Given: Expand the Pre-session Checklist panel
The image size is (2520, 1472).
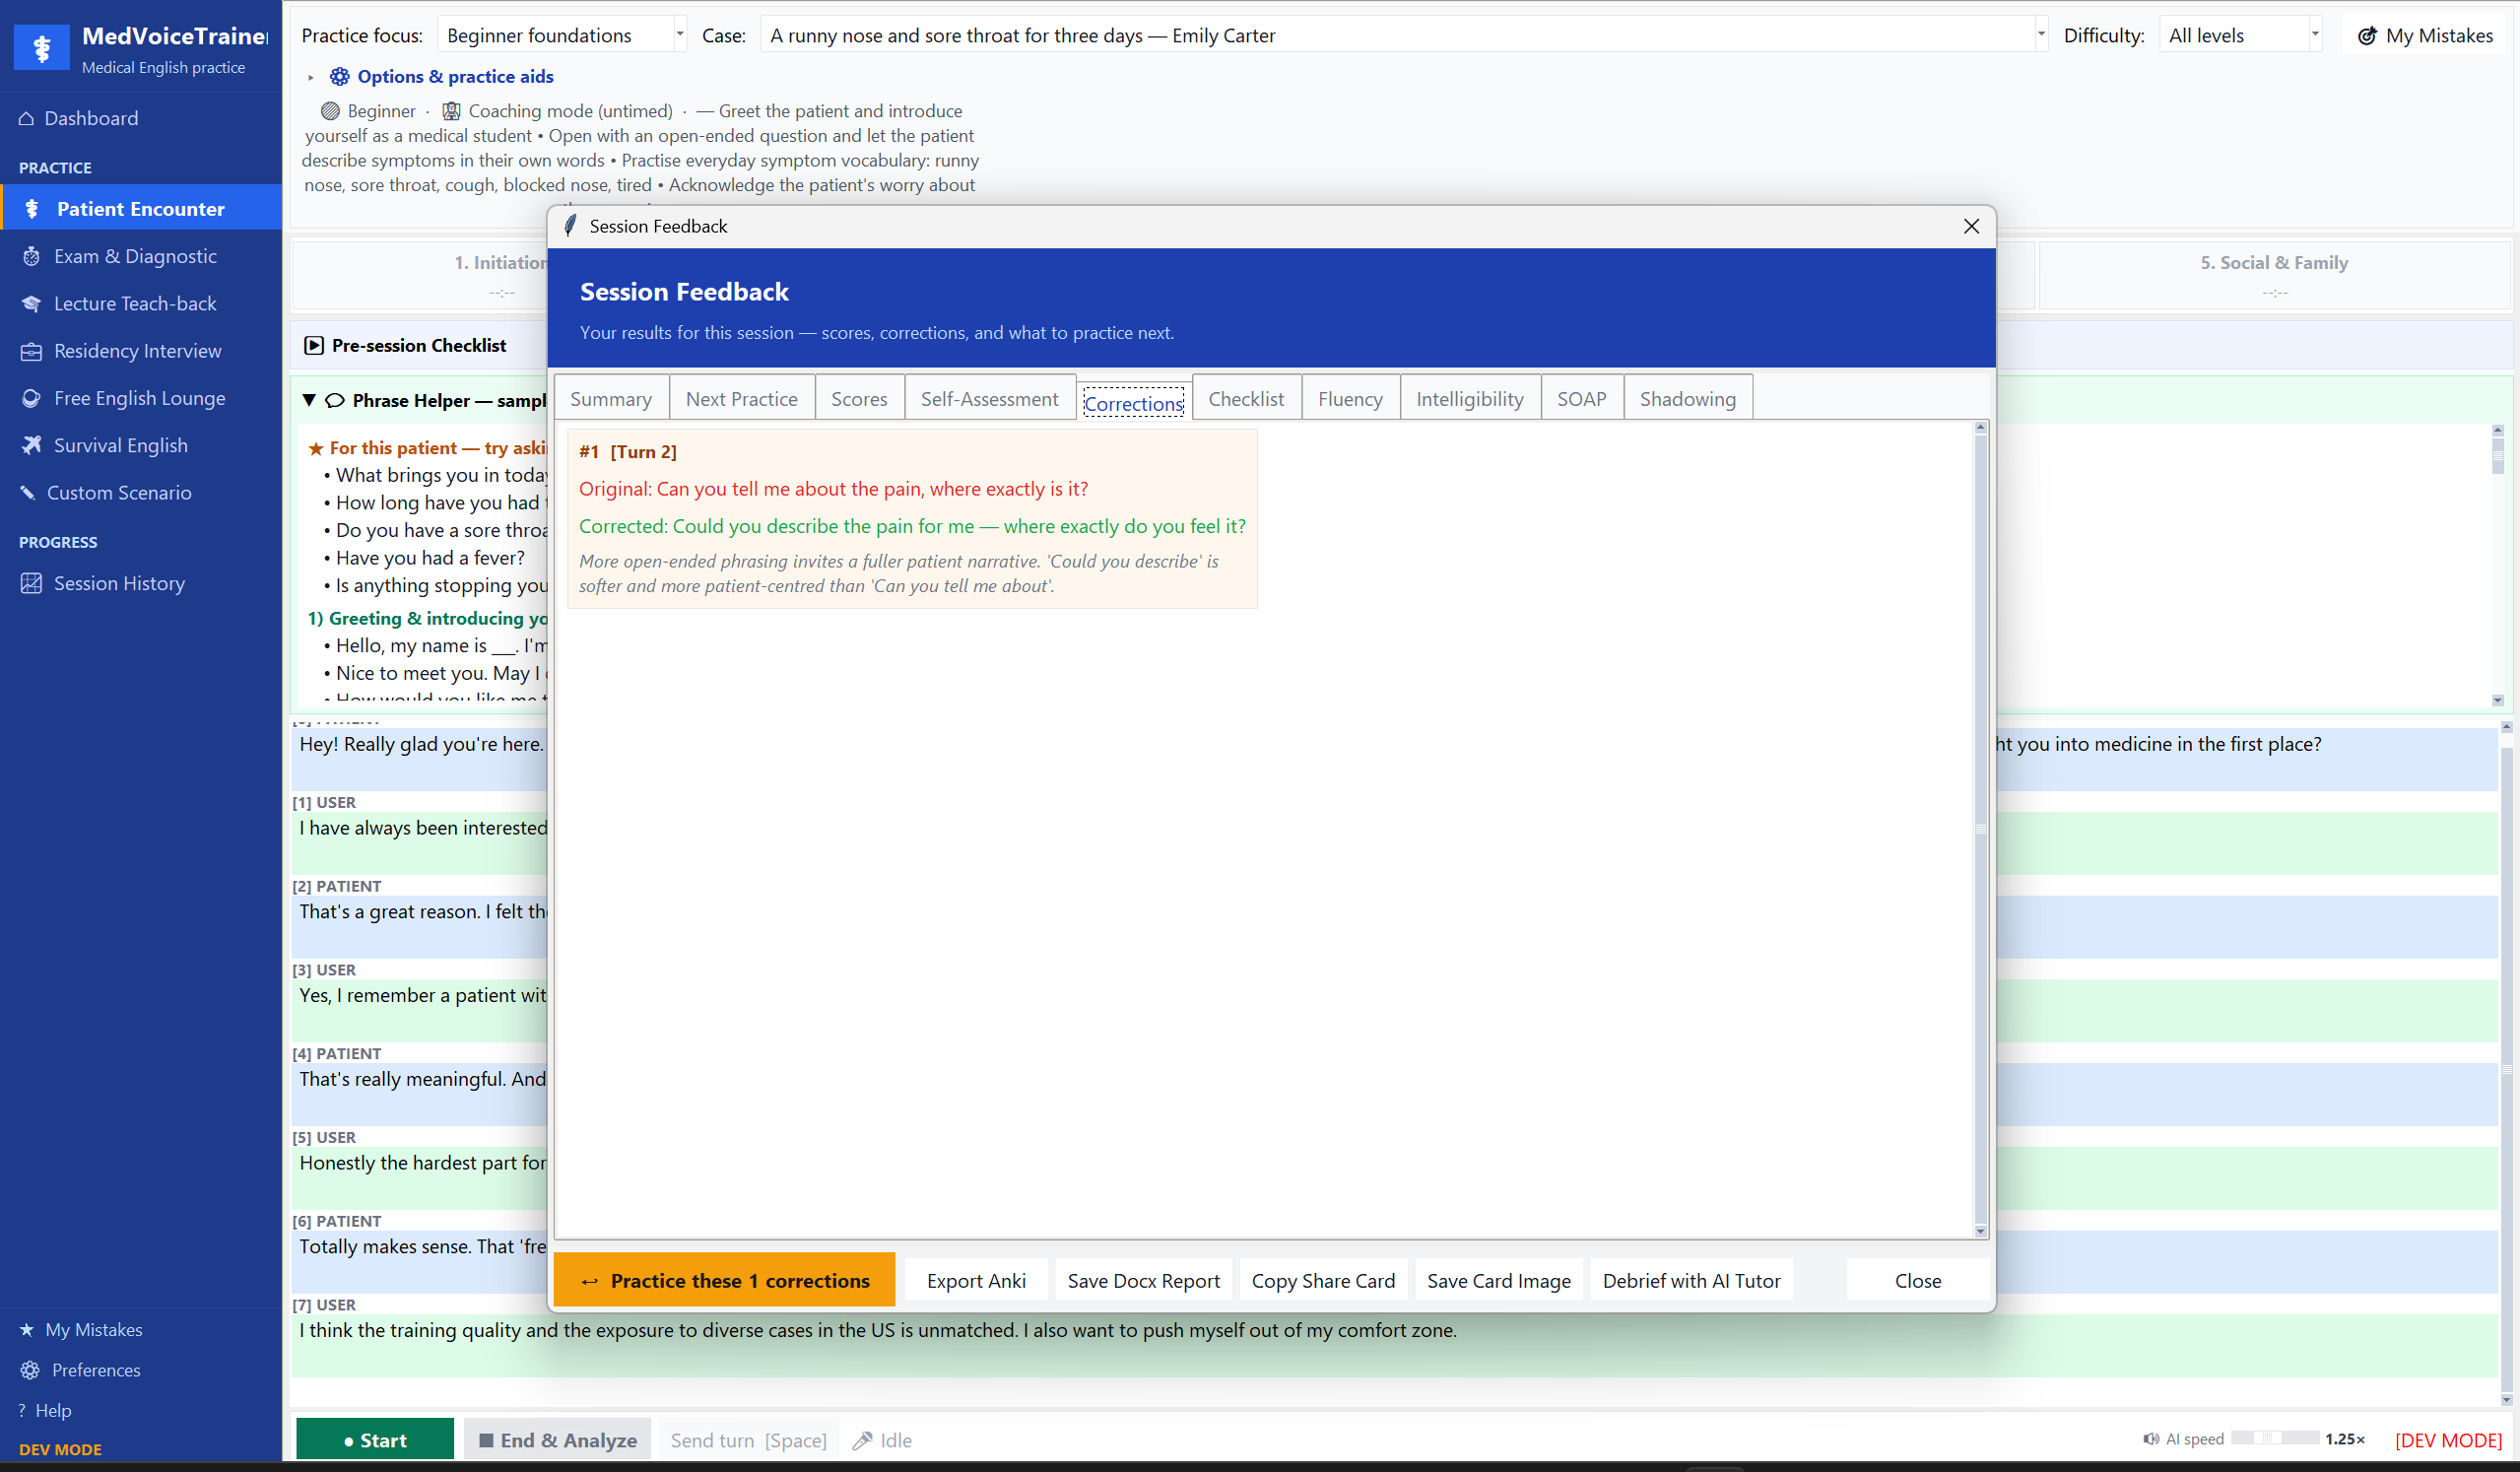Looking at the screenshot, I should [314, 345].
